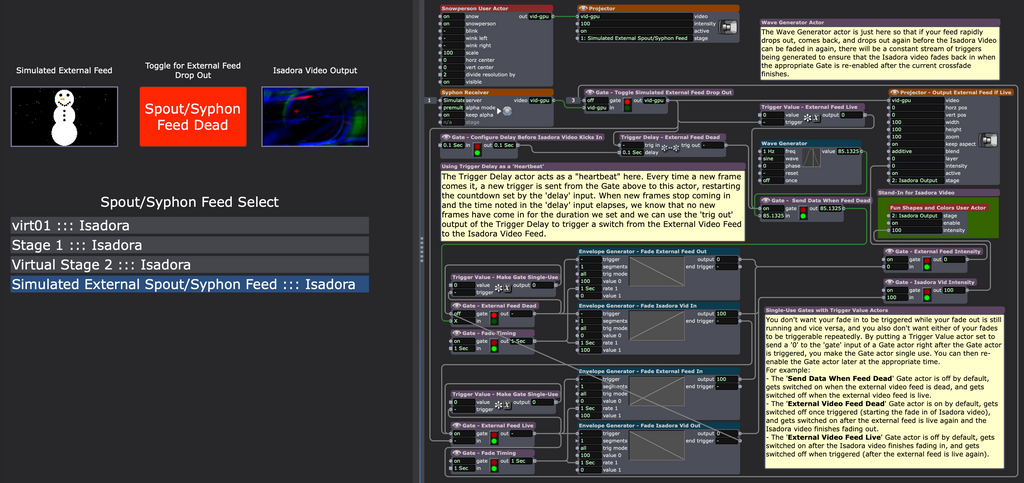
Task: Toggle eye icon on the top Projector actor
Action: click(583, 8)
